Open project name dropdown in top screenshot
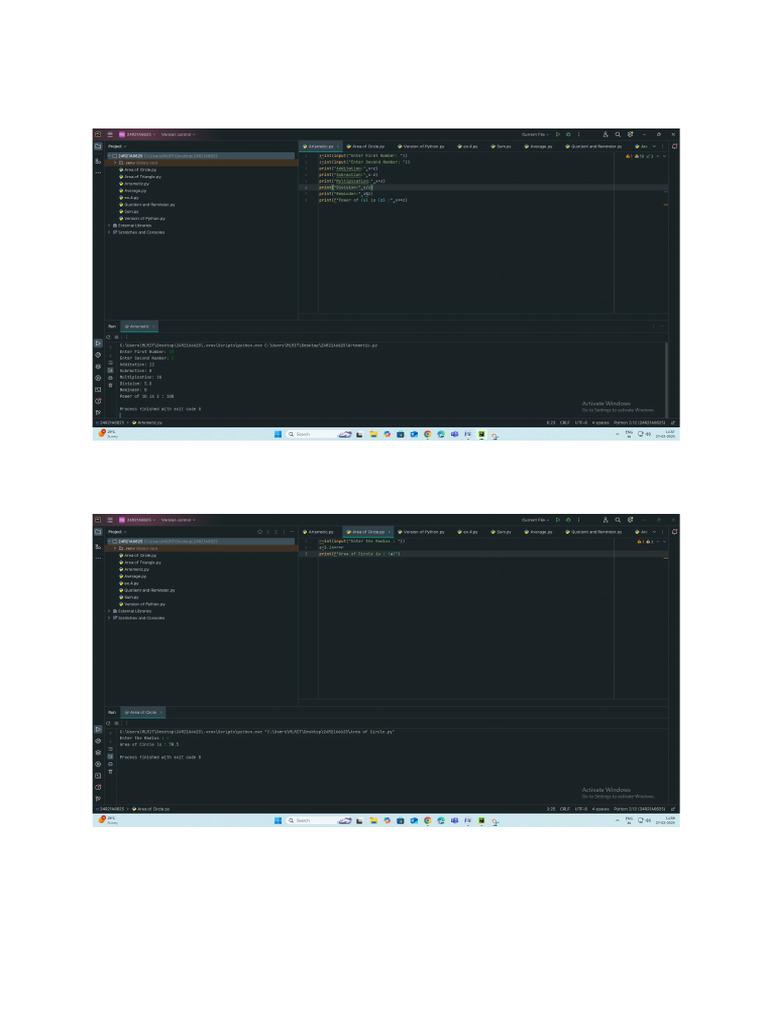768x1024 pixels. click(137, 135)
